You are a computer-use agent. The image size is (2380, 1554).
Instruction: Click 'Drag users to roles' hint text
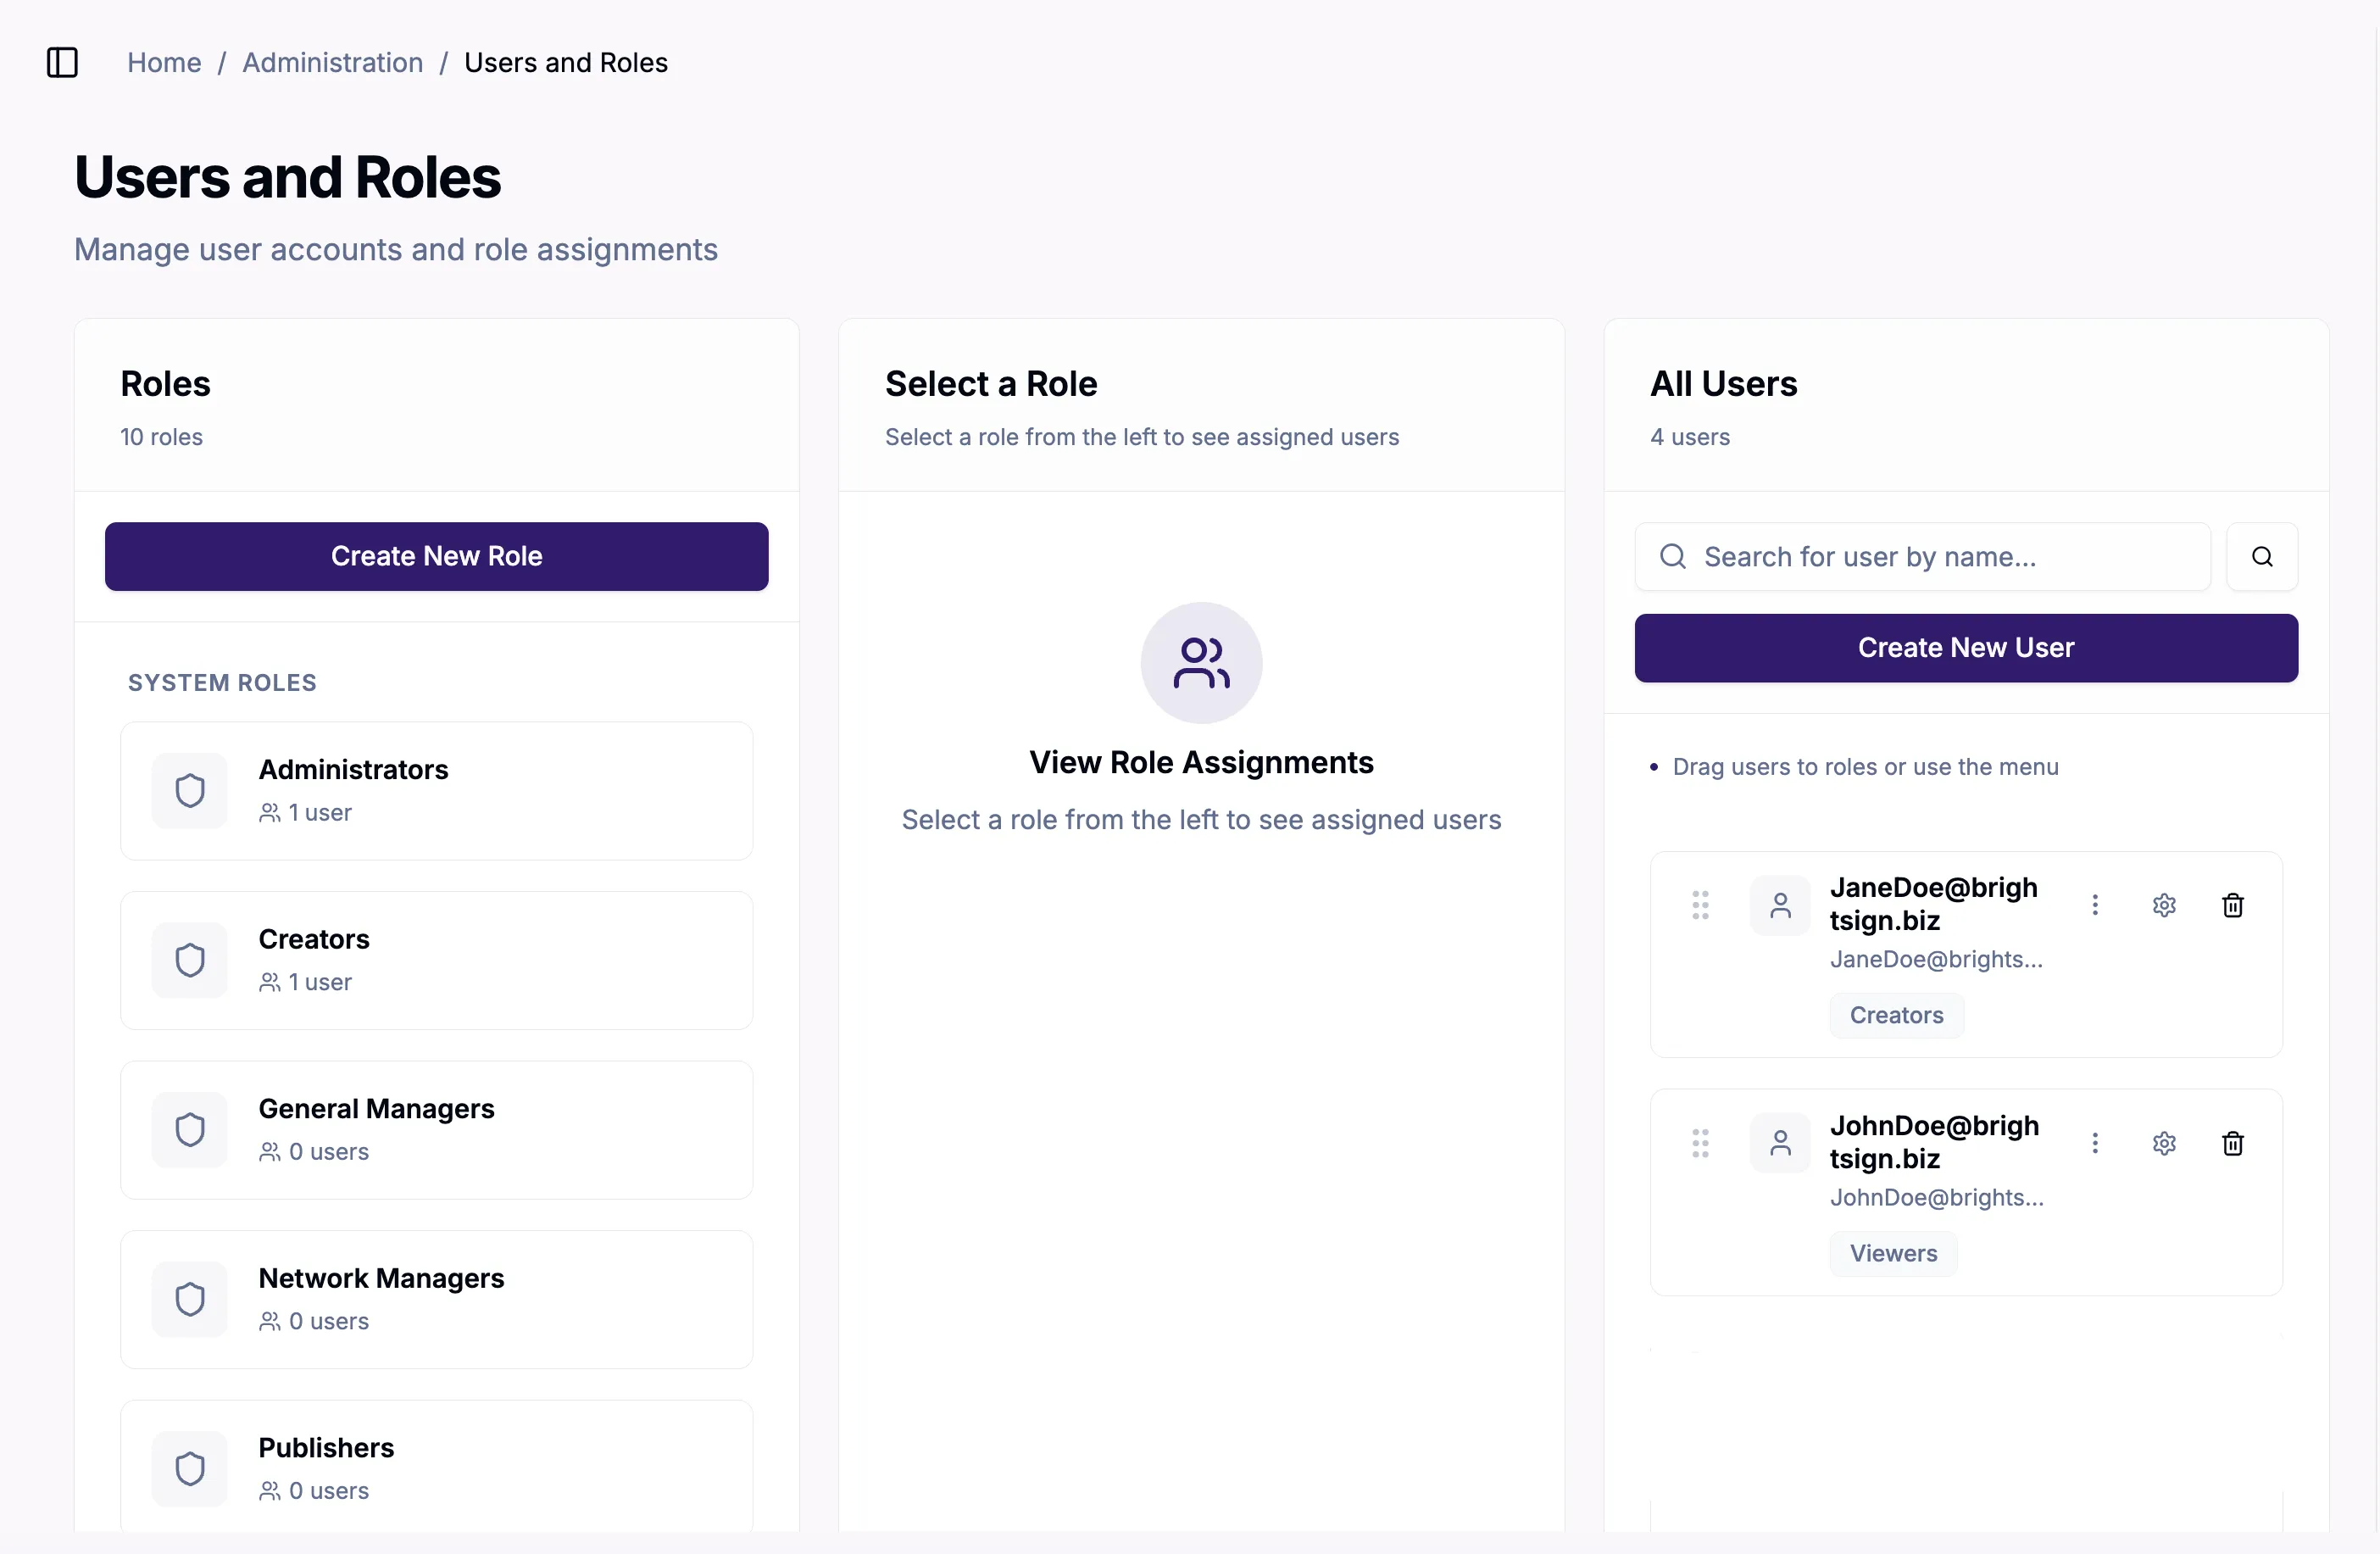point(1865,766)
